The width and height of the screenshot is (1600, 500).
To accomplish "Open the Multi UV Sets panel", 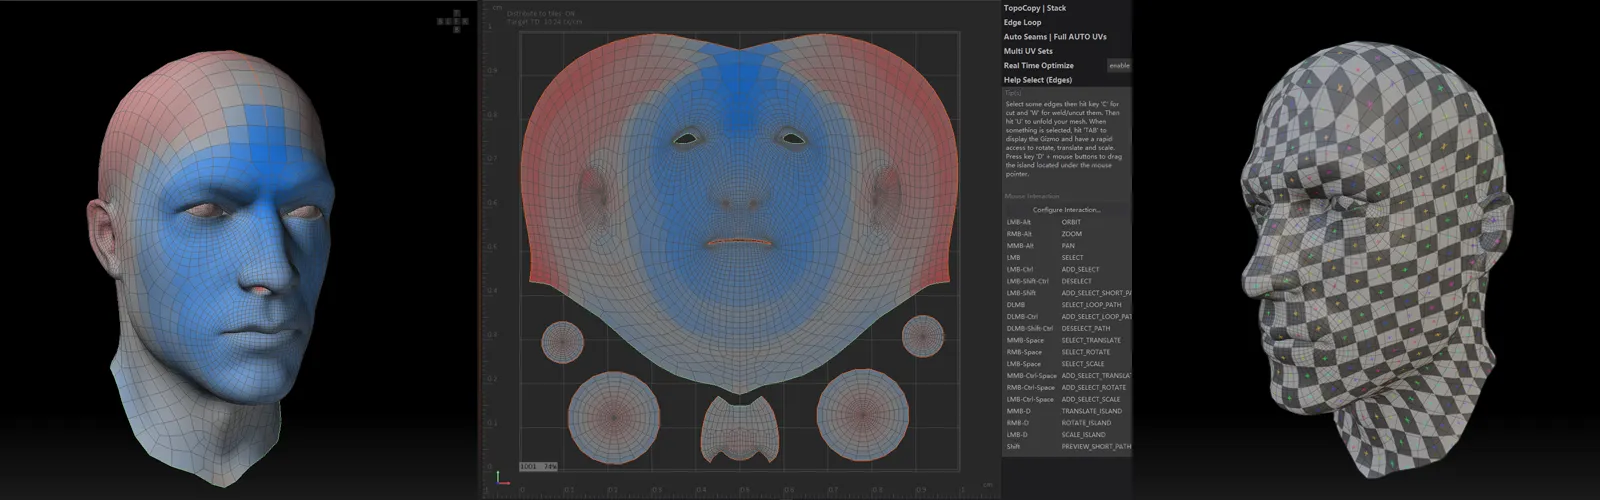I will click(1028, 51).
